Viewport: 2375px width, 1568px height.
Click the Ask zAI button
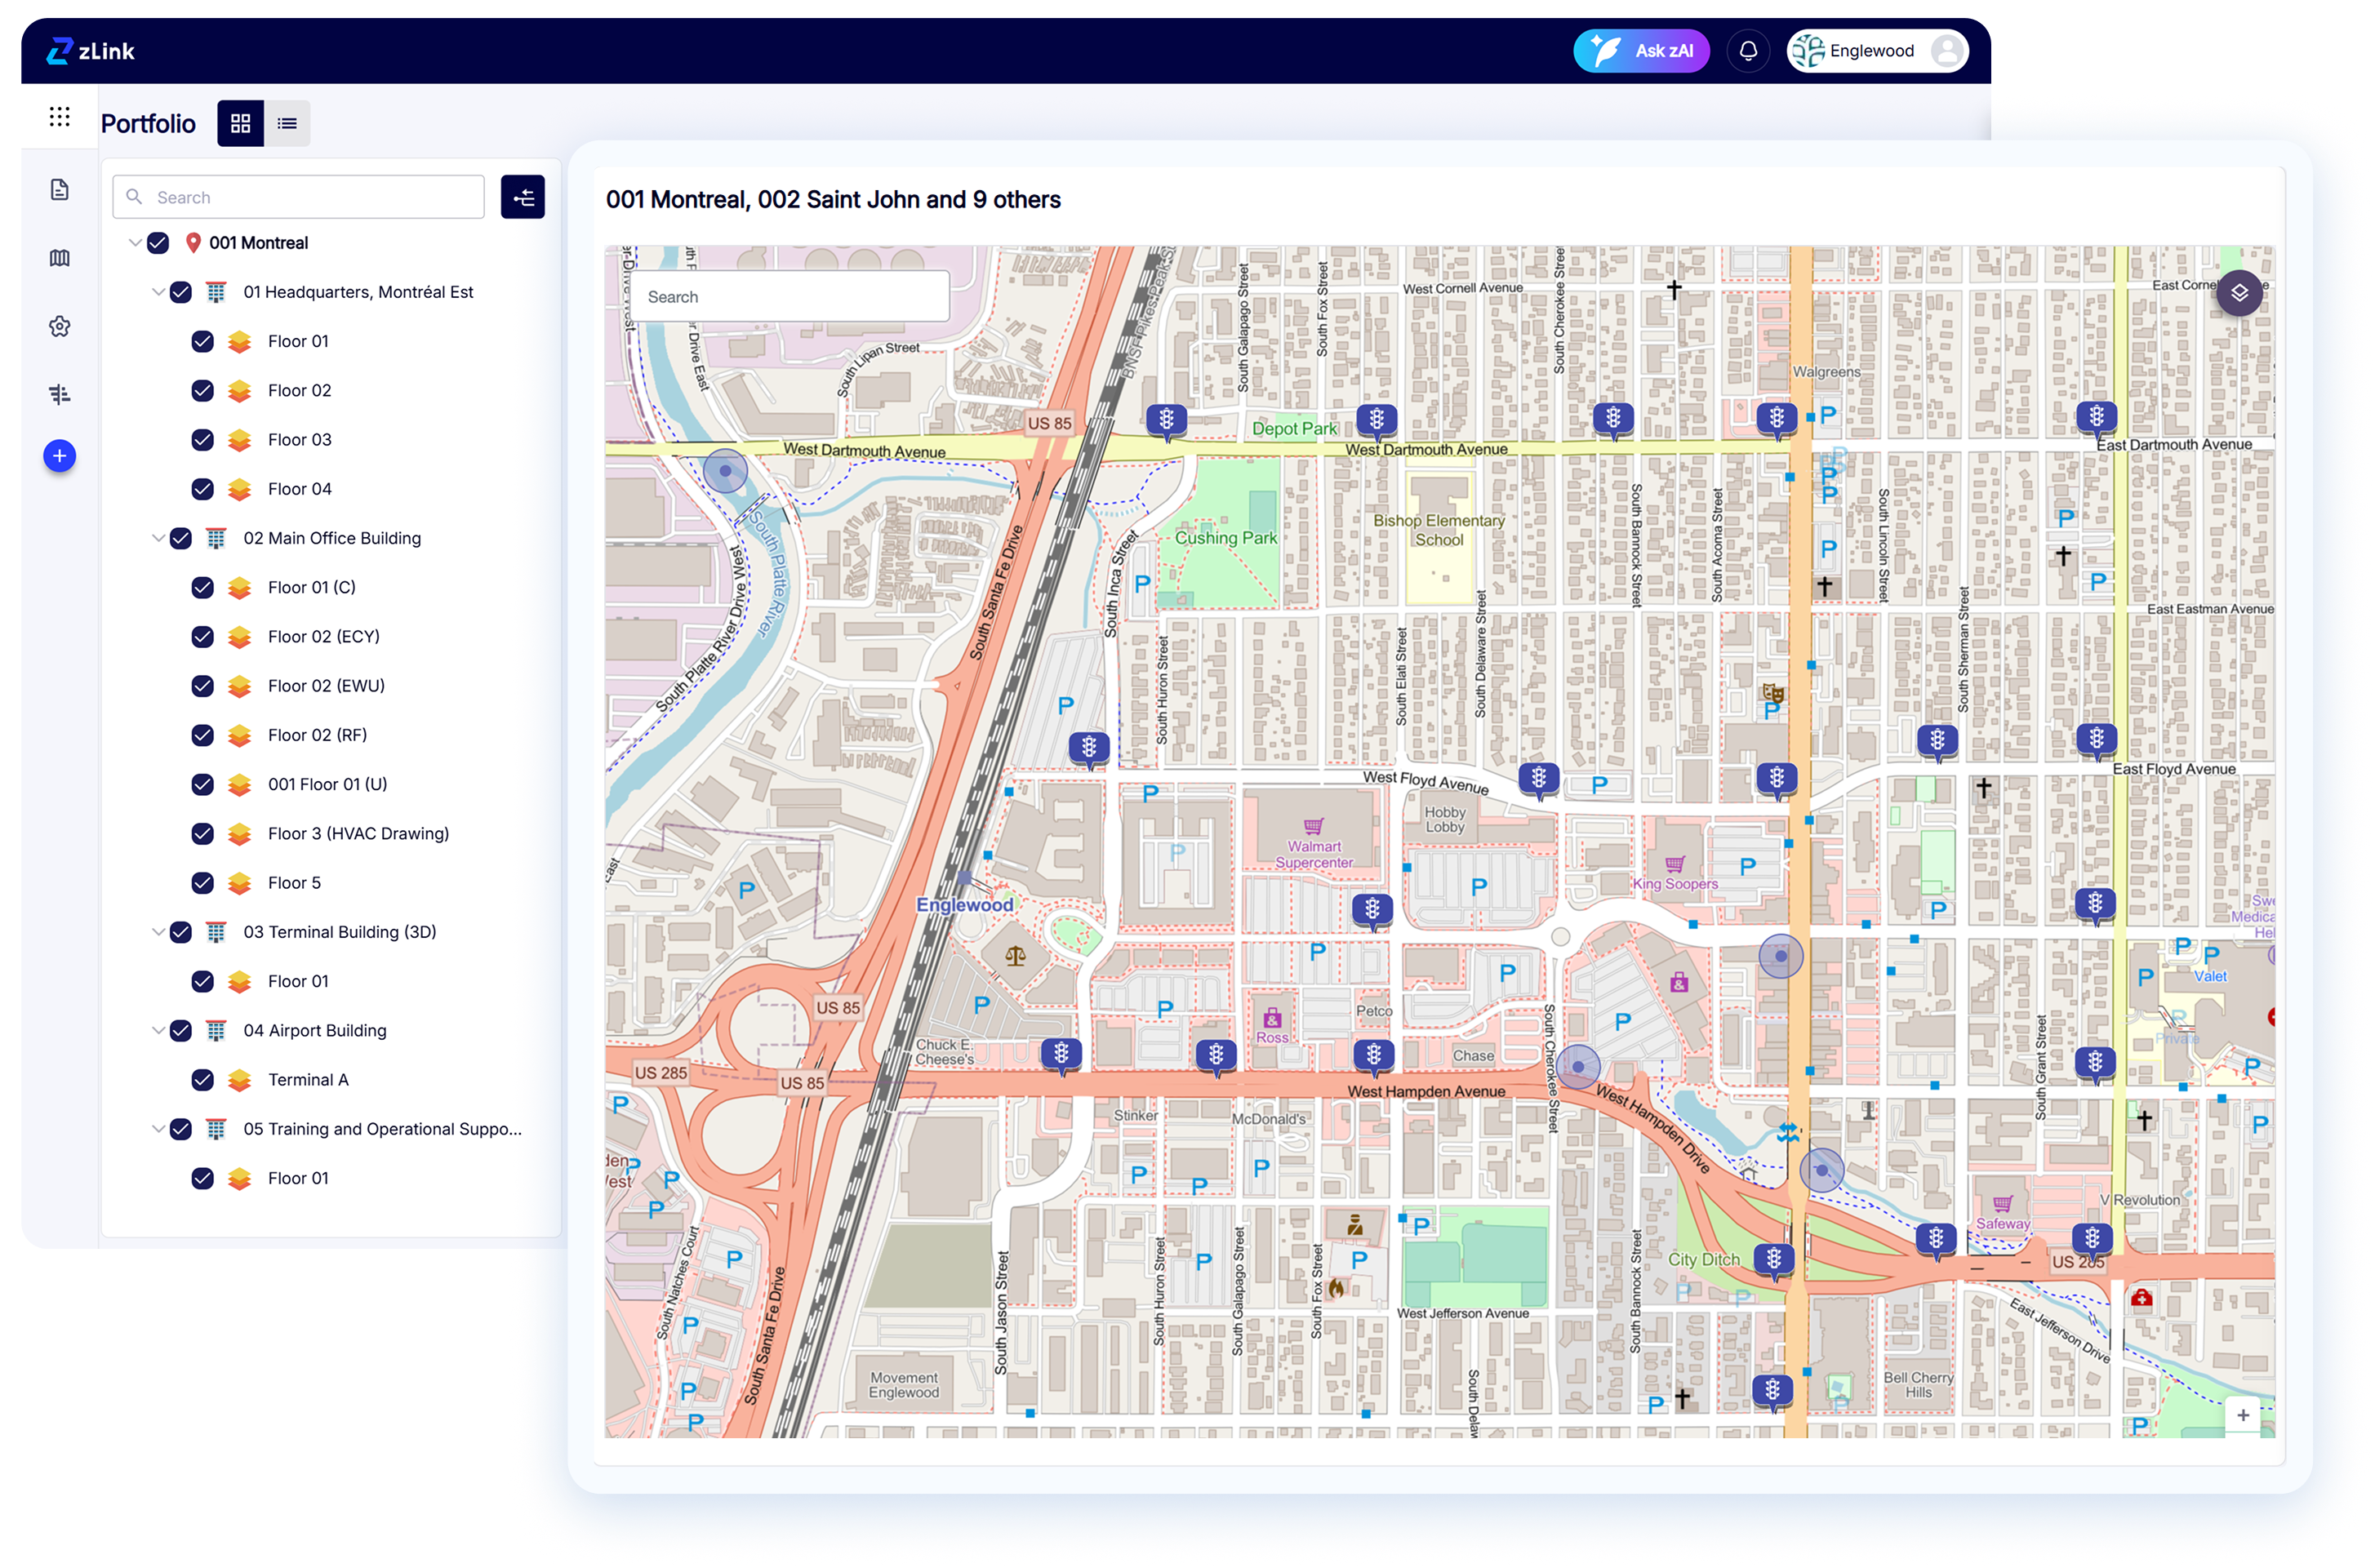[x=1640, y=51]
